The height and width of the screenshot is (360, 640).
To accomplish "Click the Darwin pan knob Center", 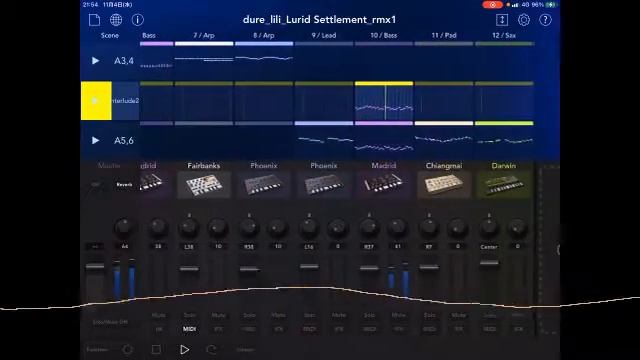I will coord(489,227).
